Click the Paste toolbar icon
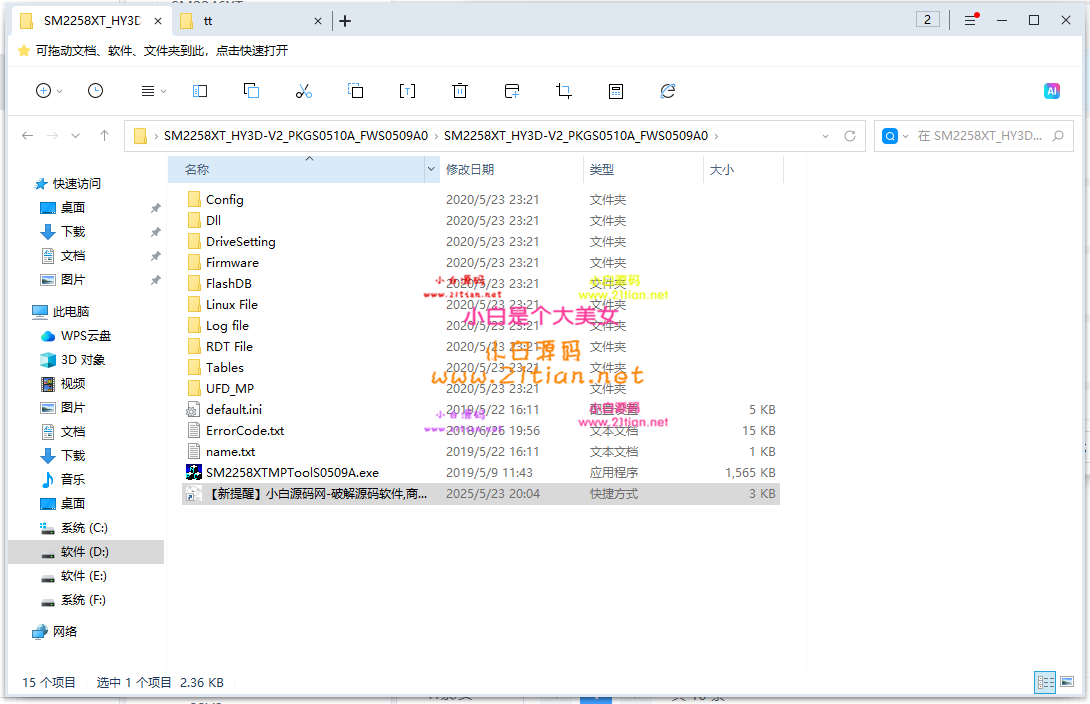 click(x=355, y=90)
